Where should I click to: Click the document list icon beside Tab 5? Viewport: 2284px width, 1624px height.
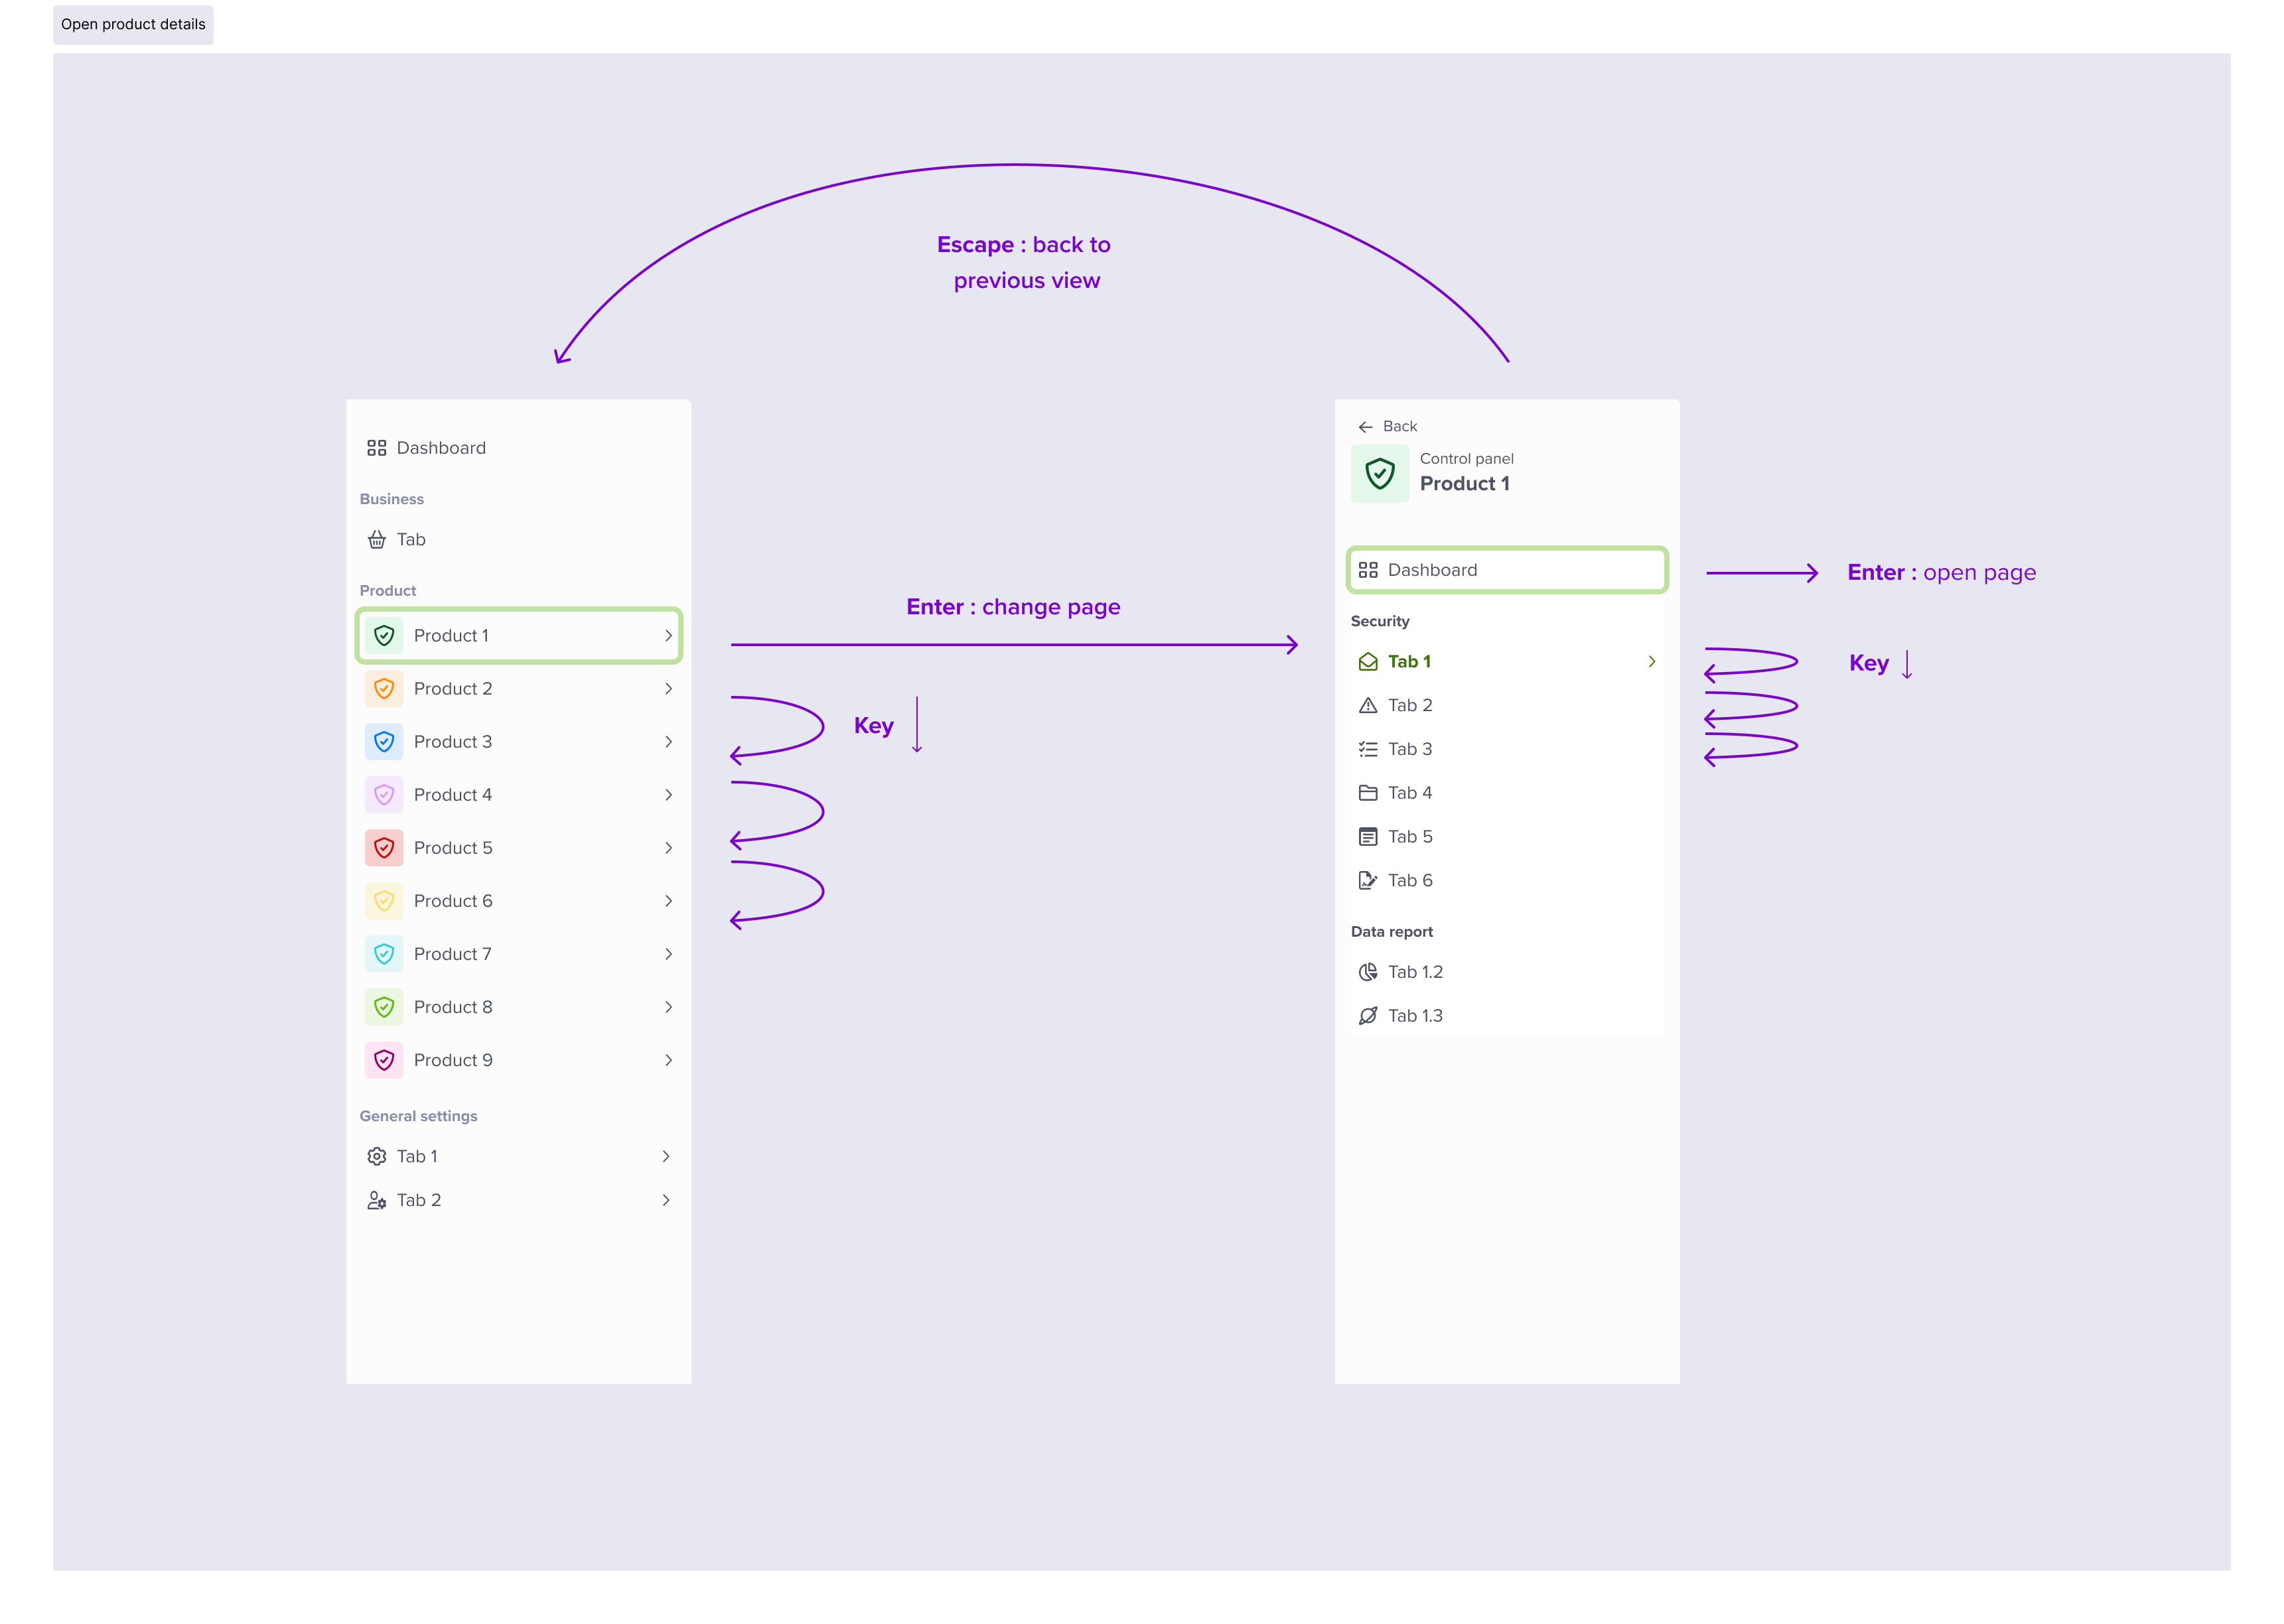click(1368, 837)
